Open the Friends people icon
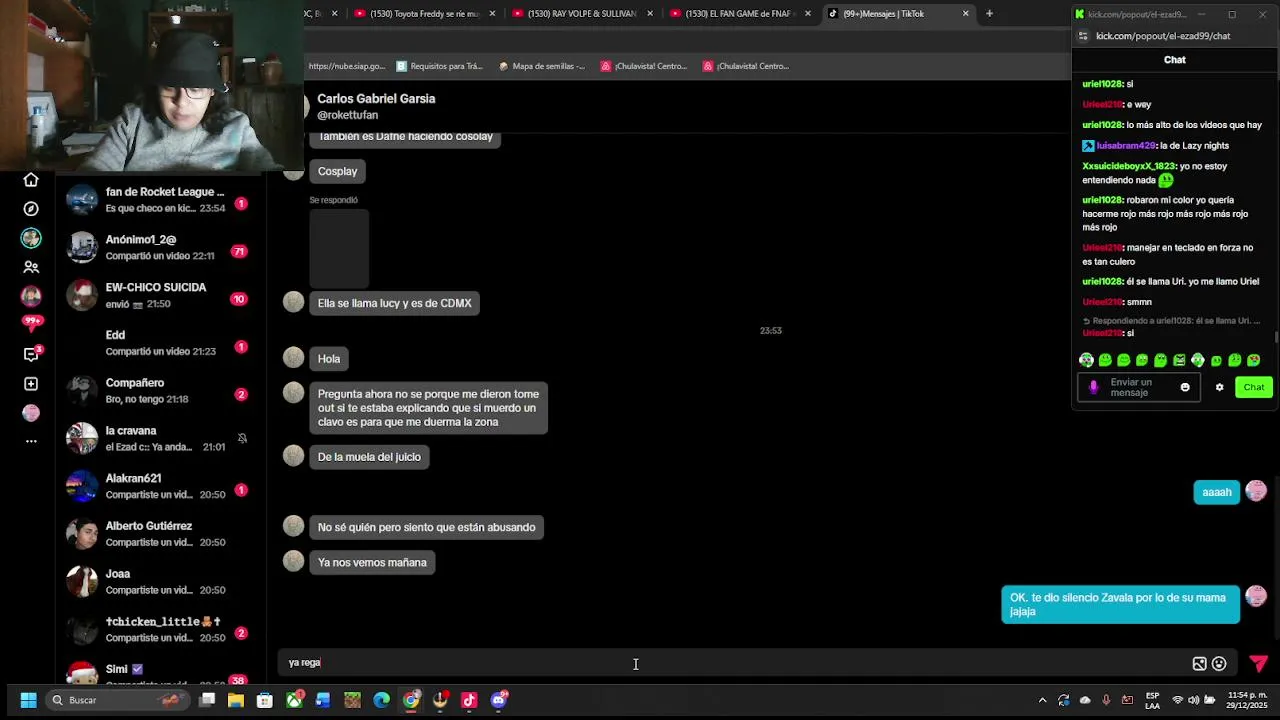 point(31,267)
